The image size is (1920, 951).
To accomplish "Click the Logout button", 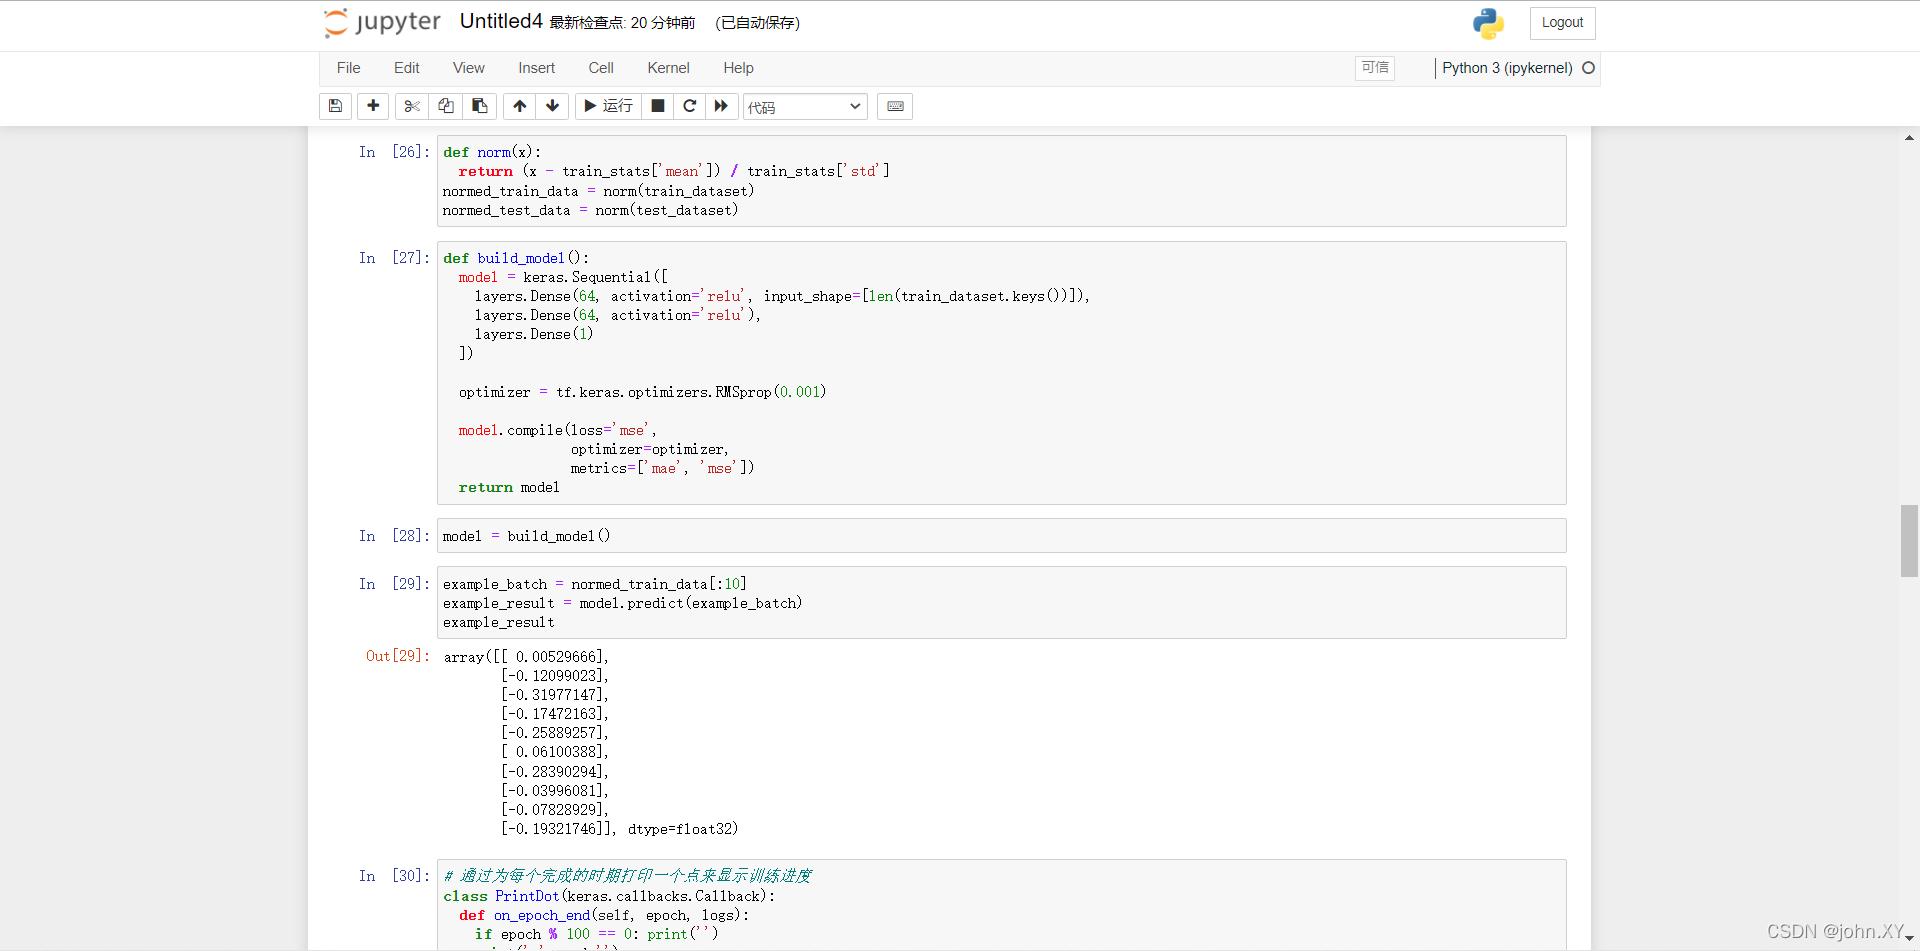I will [1562, 23].
